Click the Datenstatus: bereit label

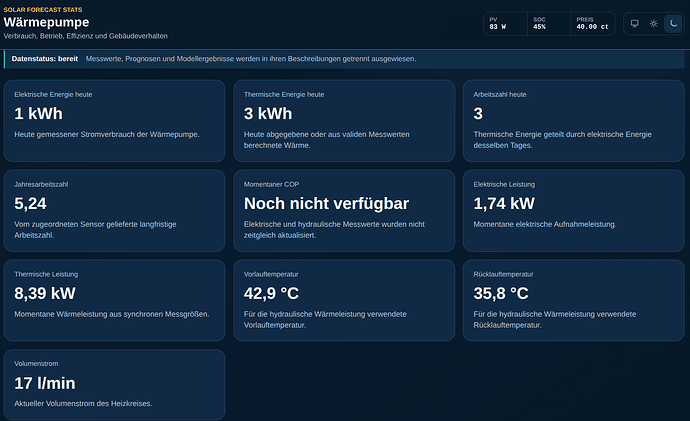pyautogui.click(x=45, y=59)
